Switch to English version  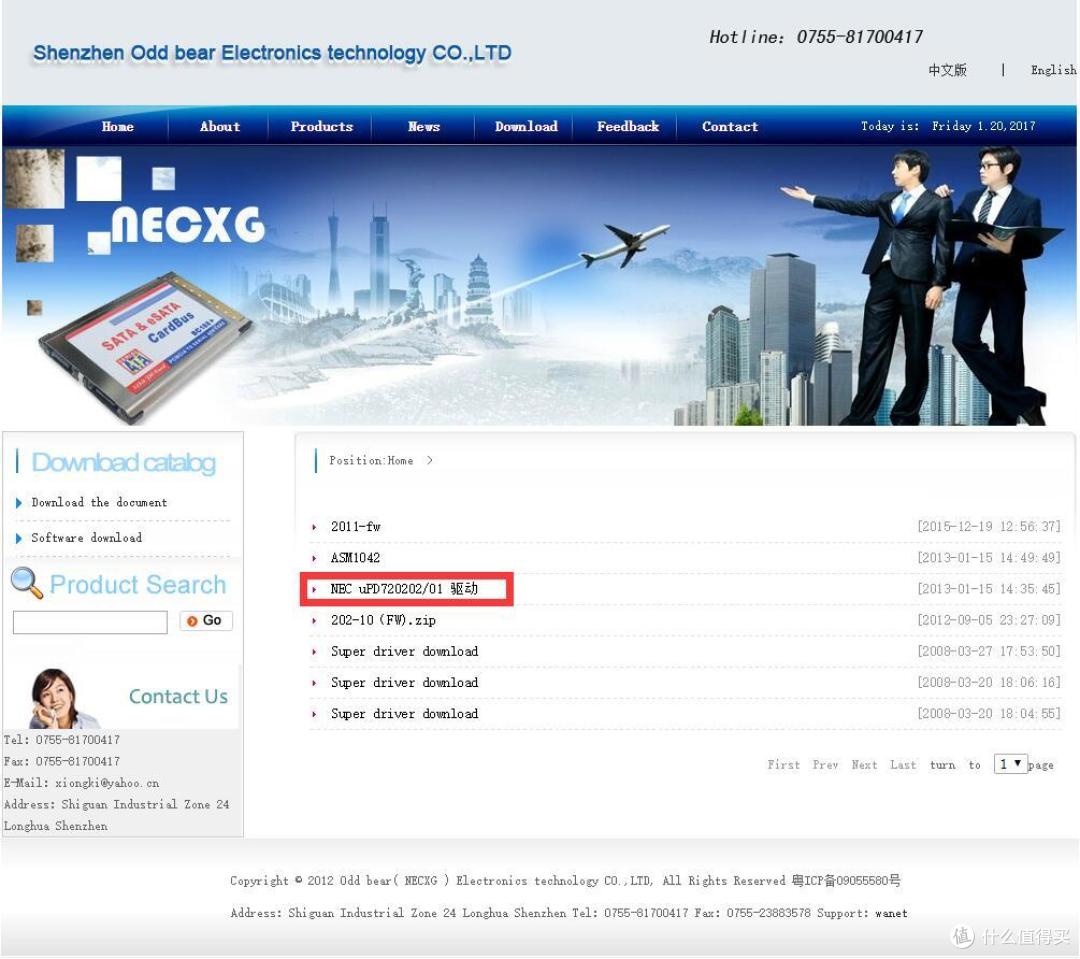[x=1053, y=70]
